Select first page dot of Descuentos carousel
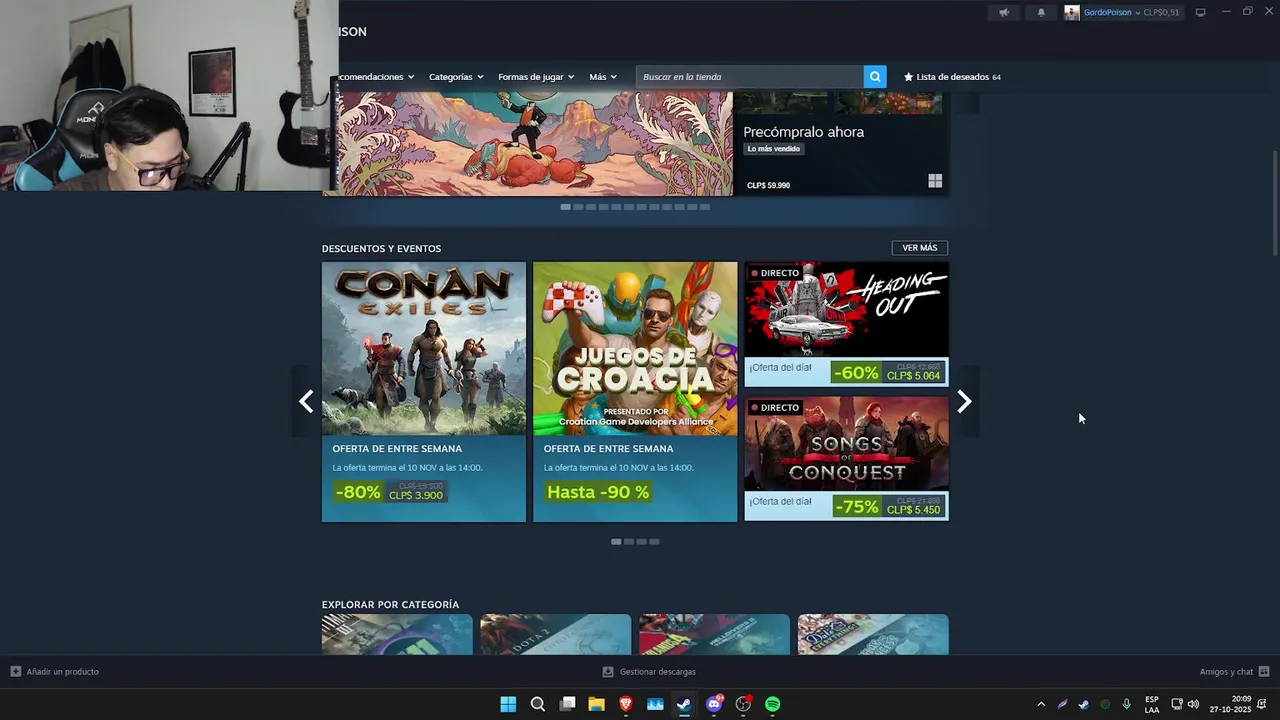Image resolution: width=1280 pixels, height=720 pixels. coord(616,542)
